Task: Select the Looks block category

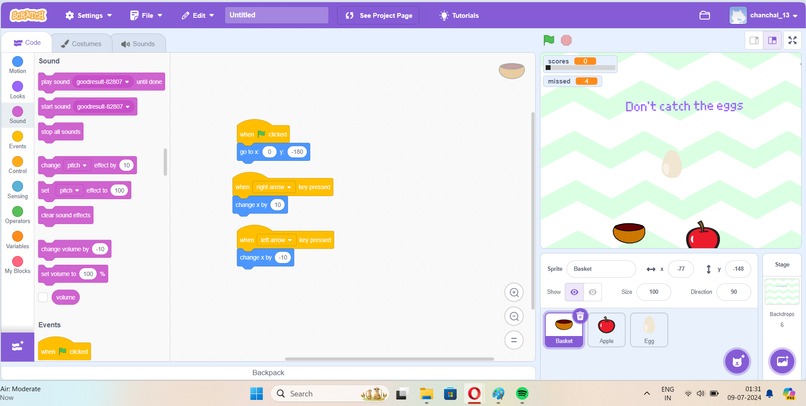Action: pyautogui.click(x=17, y=90)
